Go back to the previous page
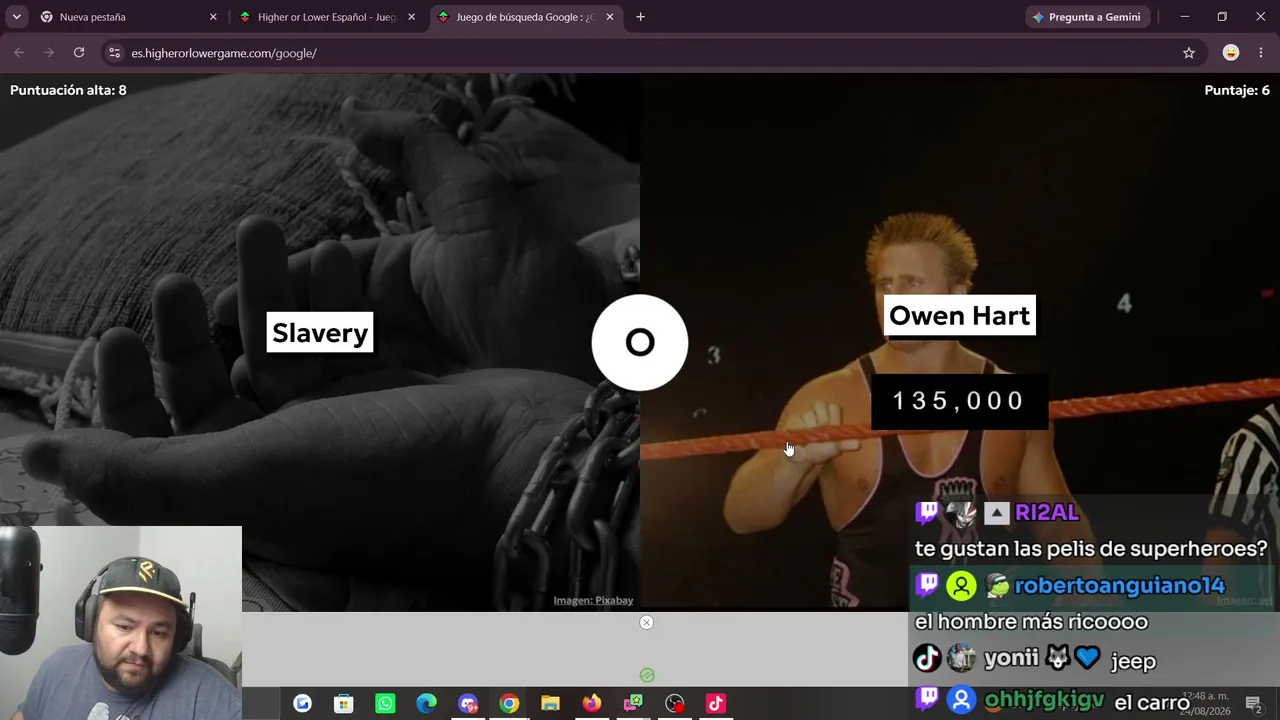The height and width of the screenshot is (720, 1280). pos(19,53)
